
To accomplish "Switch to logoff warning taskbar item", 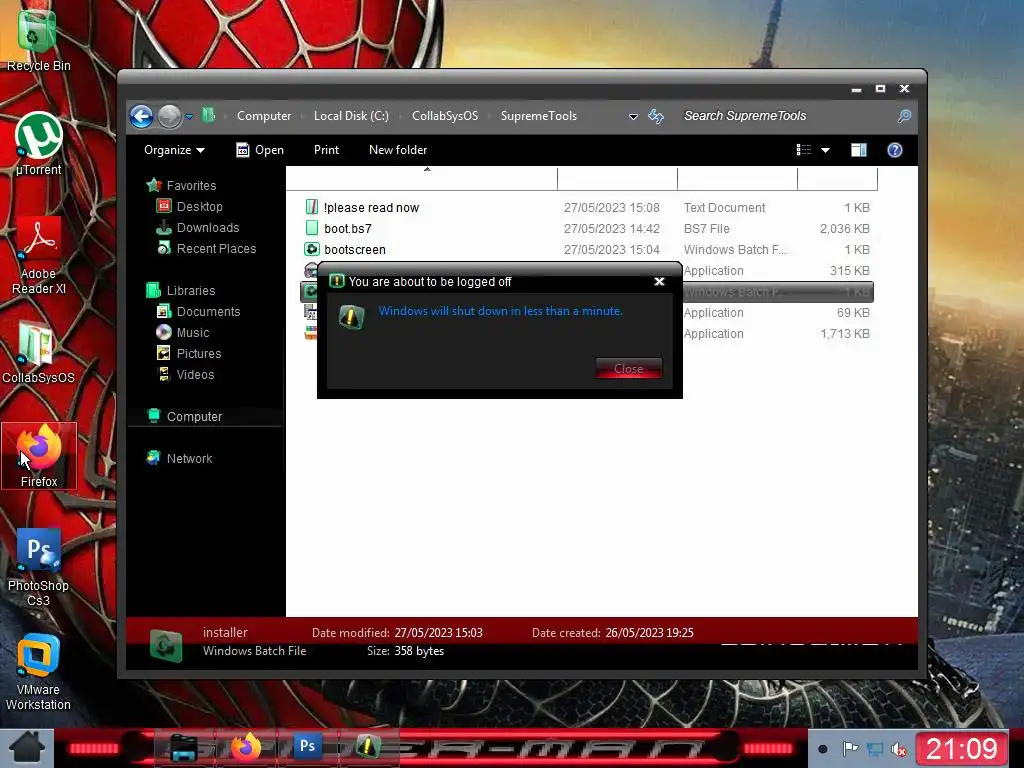I will point(367,748).
